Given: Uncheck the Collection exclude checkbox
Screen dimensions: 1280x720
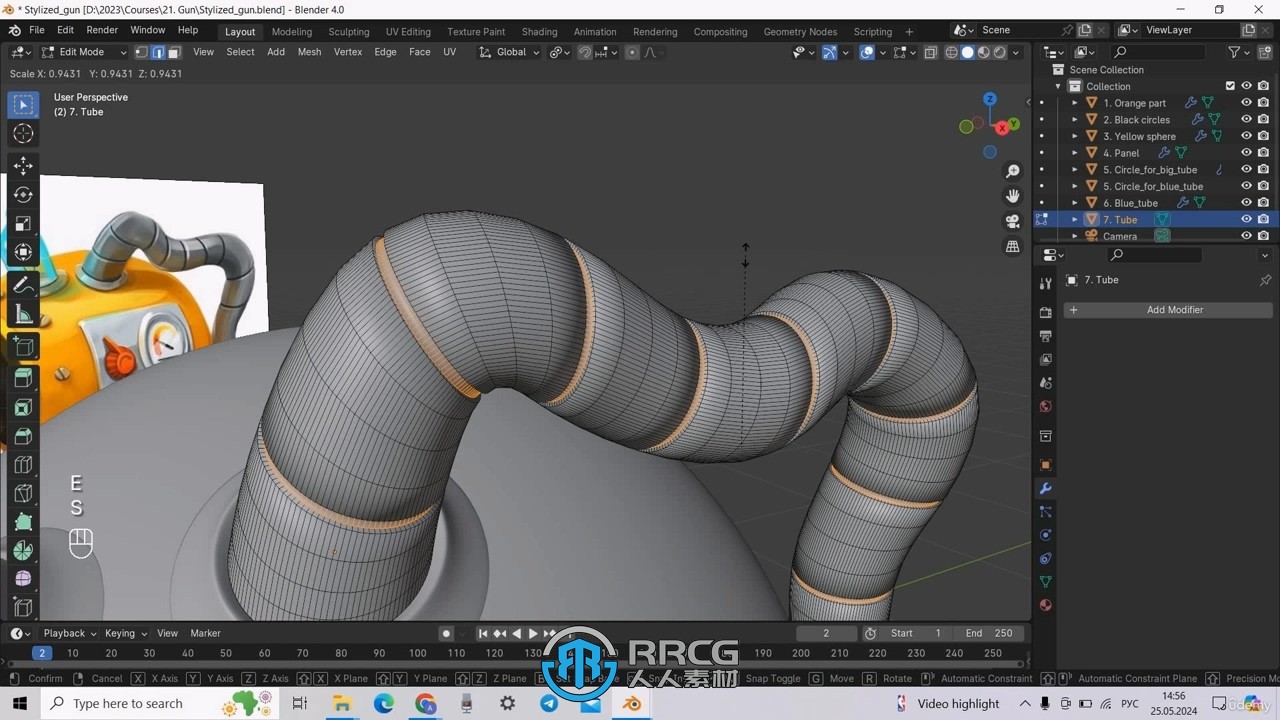Looking at the screenshot, I should tap(1230, 86).
